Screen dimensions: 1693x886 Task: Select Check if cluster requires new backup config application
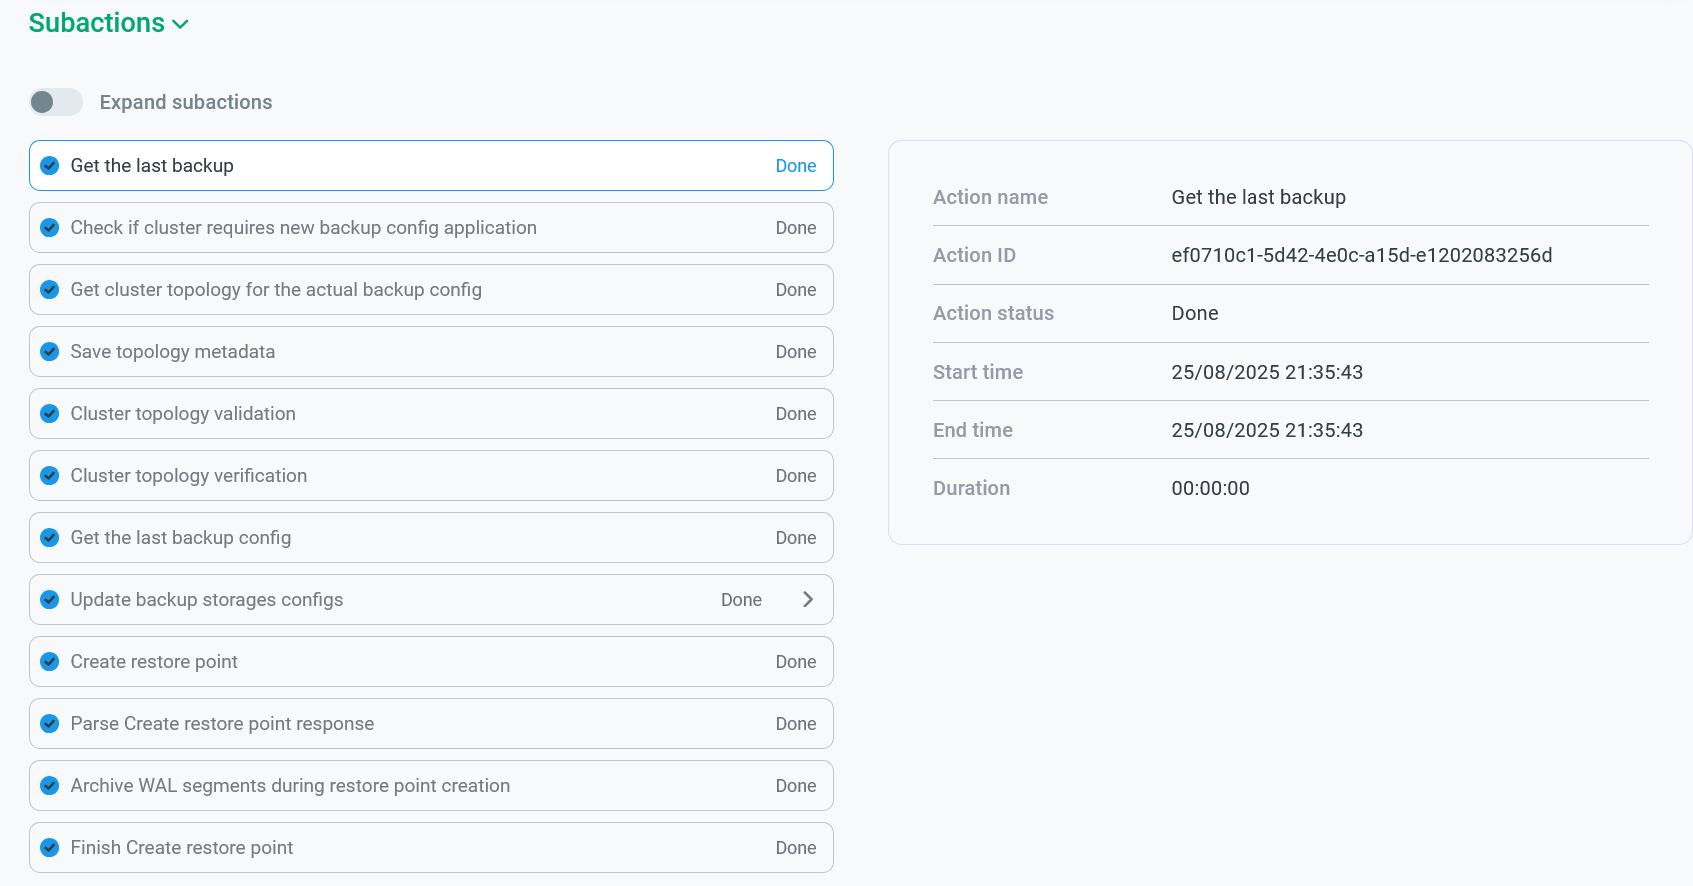coord(303,228)
